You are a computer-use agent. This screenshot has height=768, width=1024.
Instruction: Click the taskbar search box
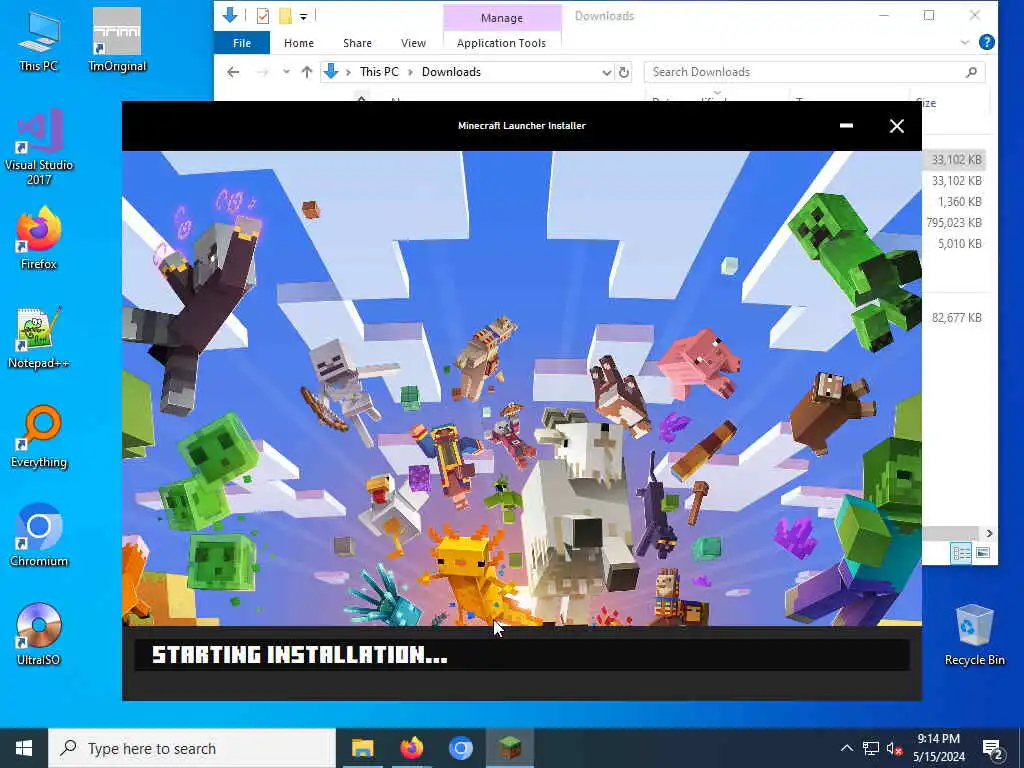click(x=192, y=748)
